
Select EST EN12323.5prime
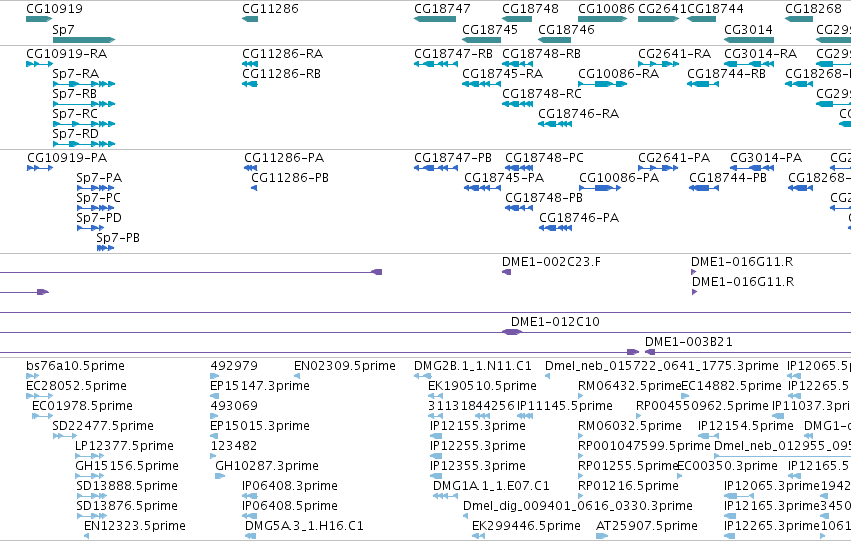(x=135, y=526)
